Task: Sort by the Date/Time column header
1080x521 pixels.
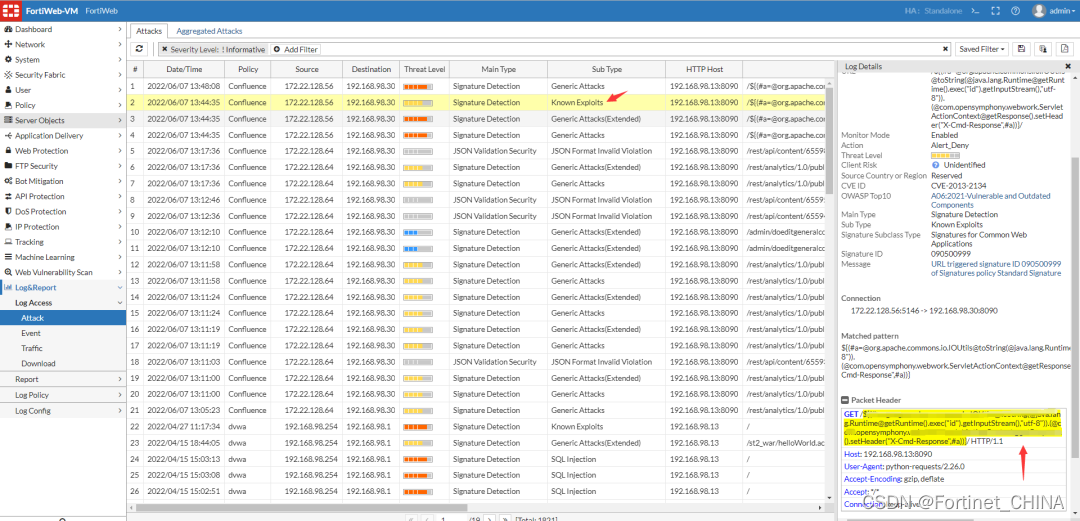Action: [x=185, y=70]
